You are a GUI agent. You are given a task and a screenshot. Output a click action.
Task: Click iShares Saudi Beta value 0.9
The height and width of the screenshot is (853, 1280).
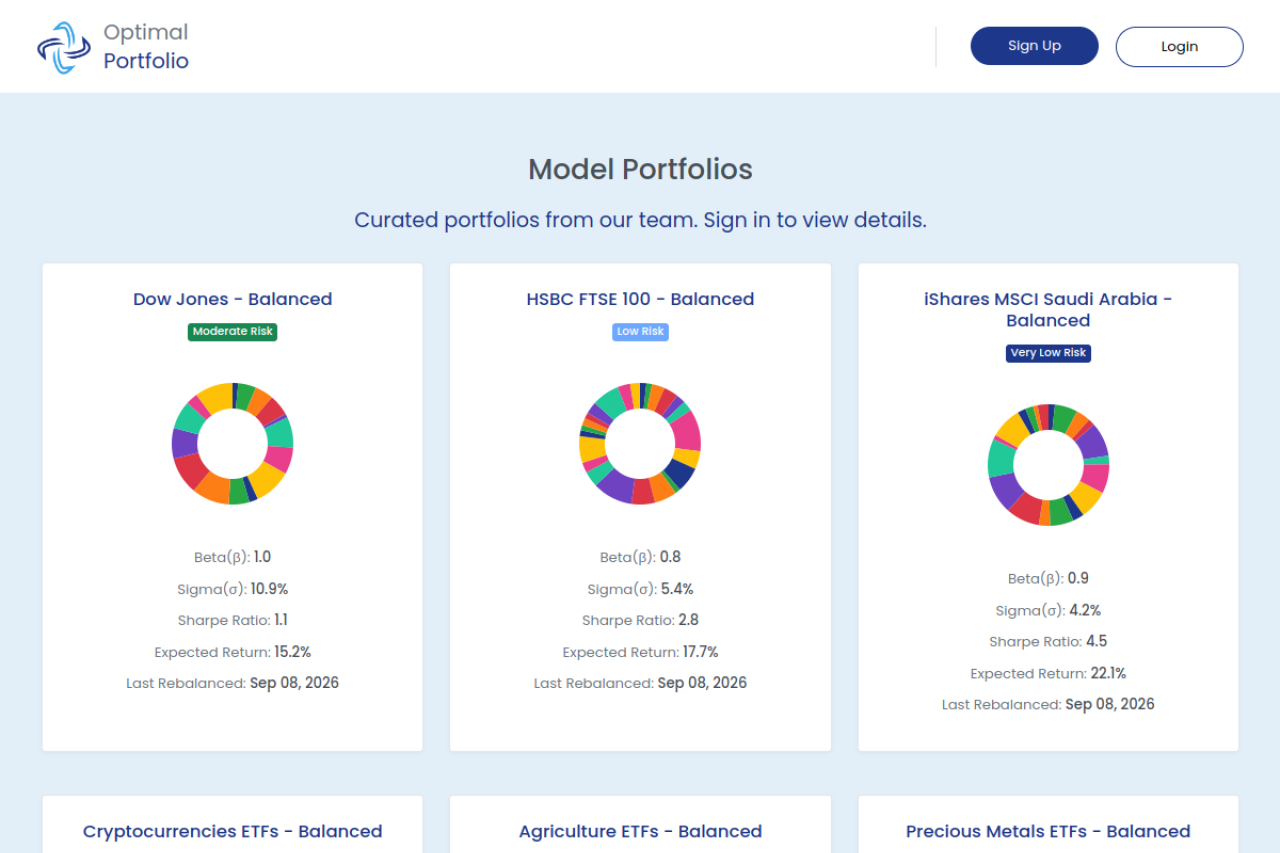tap(1078, 578)
